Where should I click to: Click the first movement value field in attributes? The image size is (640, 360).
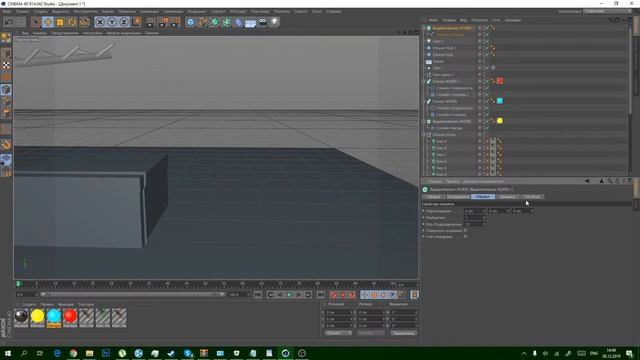point(475,211)
